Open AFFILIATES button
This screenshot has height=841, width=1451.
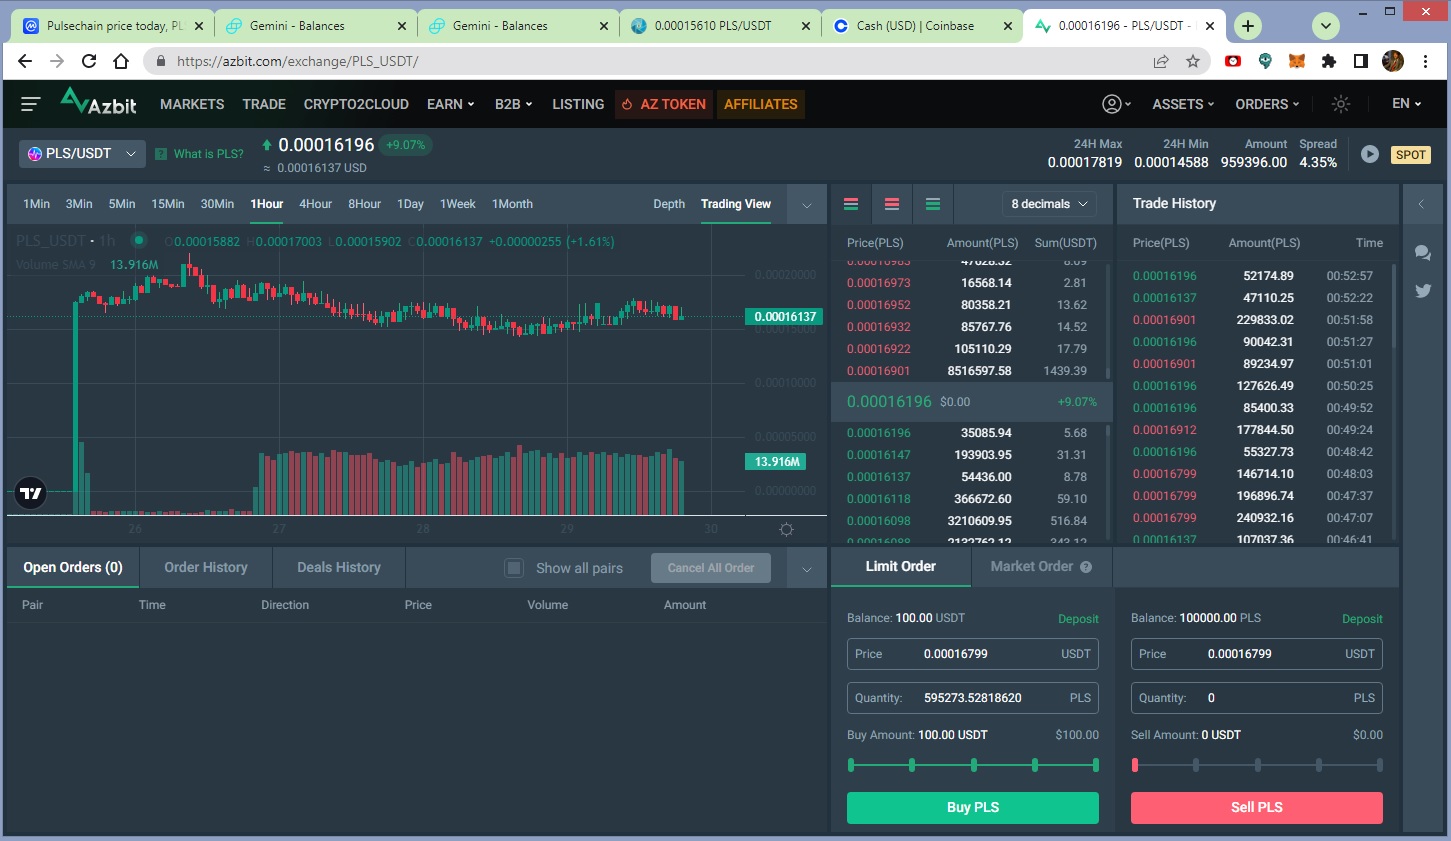coord(761,104)
